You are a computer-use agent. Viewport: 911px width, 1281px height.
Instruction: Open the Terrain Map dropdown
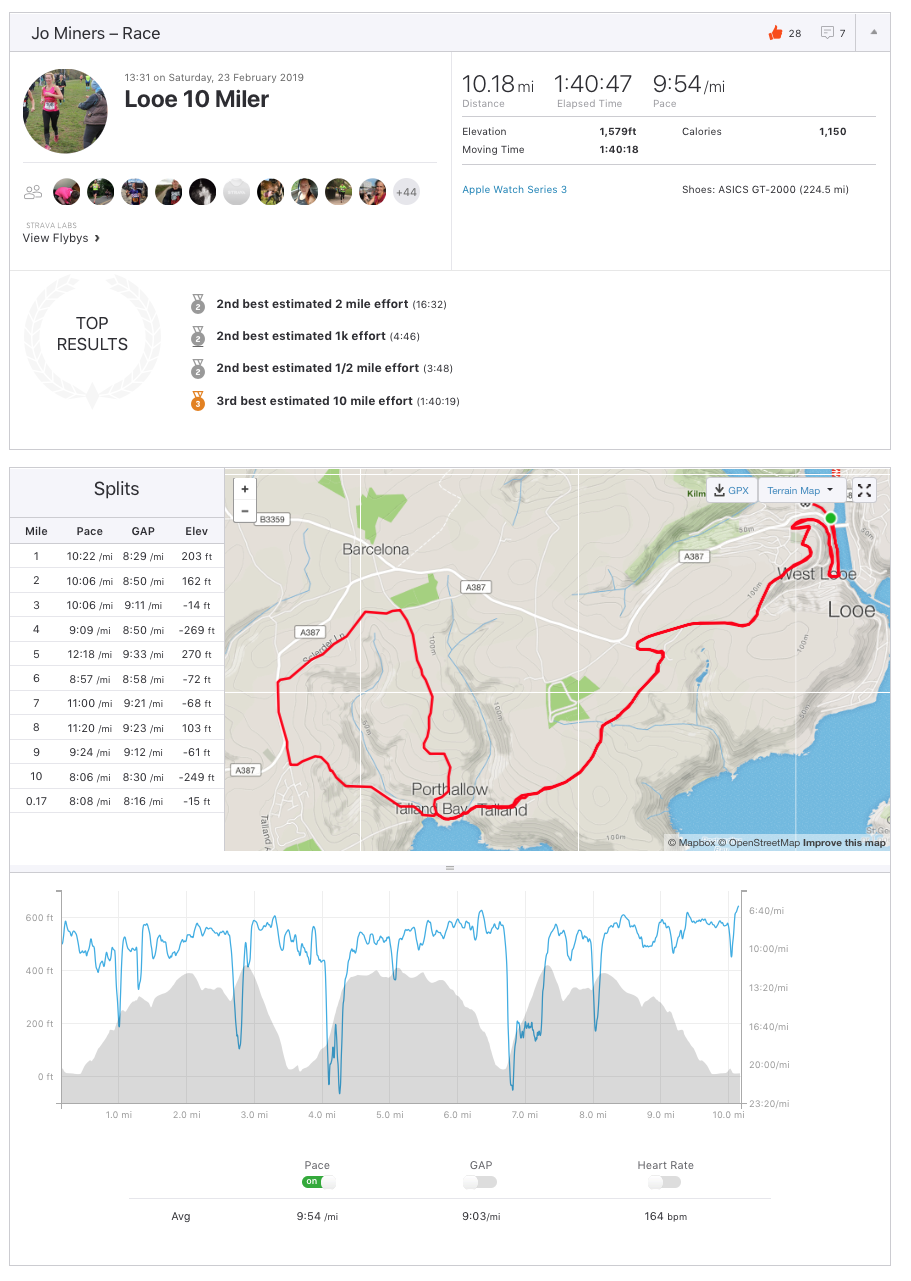(800, 490)
